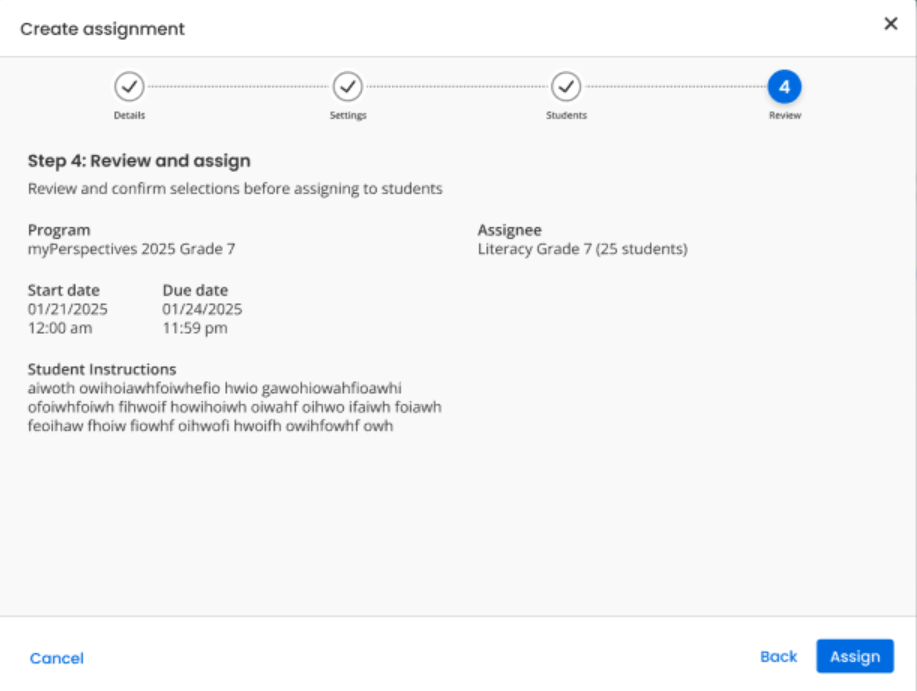The height and width of the screenshot is (691, 917).
Task: Click the Details step checkmark circle
Action: tap(129, 87)
